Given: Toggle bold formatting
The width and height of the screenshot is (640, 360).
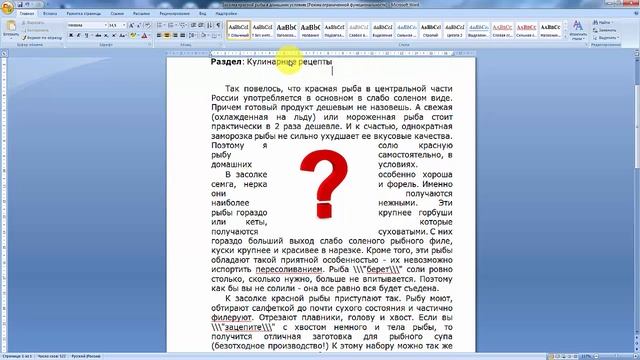Looking at the screenshot, I should 71,36.
